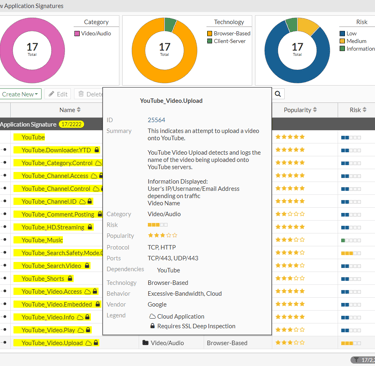
Task: Click YouTube_Video.Upload tooltip title
Action: pos(171,101)
